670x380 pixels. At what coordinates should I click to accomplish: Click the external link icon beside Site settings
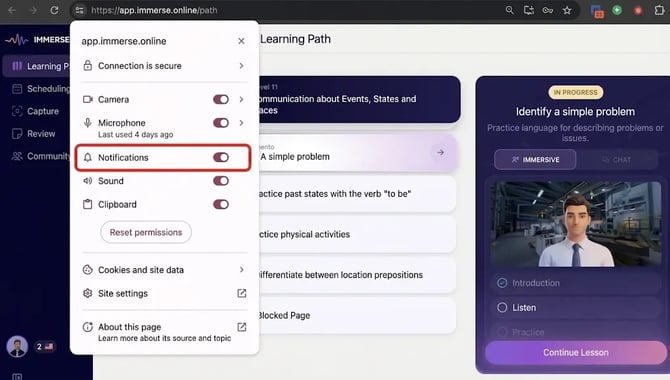241,293
